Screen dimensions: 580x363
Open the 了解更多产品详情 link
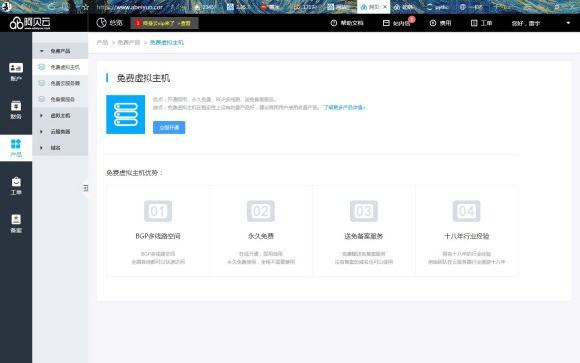tap(344, 107)
